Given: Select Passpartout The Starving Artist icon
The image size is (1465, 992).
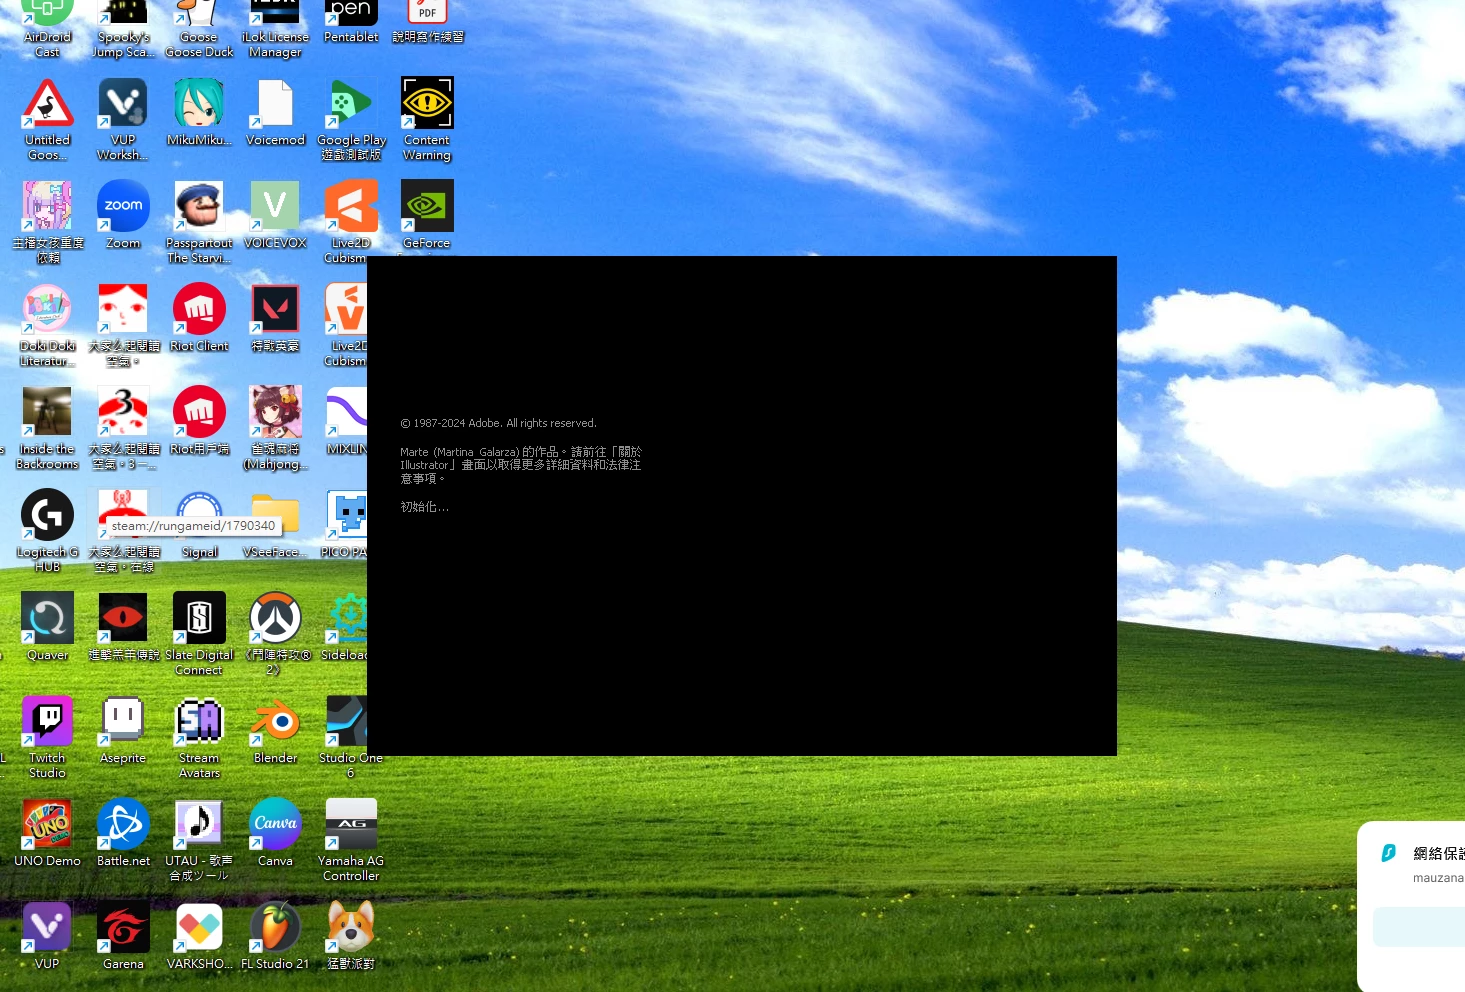Looking at the screenshot, I should tap(199, 222).
